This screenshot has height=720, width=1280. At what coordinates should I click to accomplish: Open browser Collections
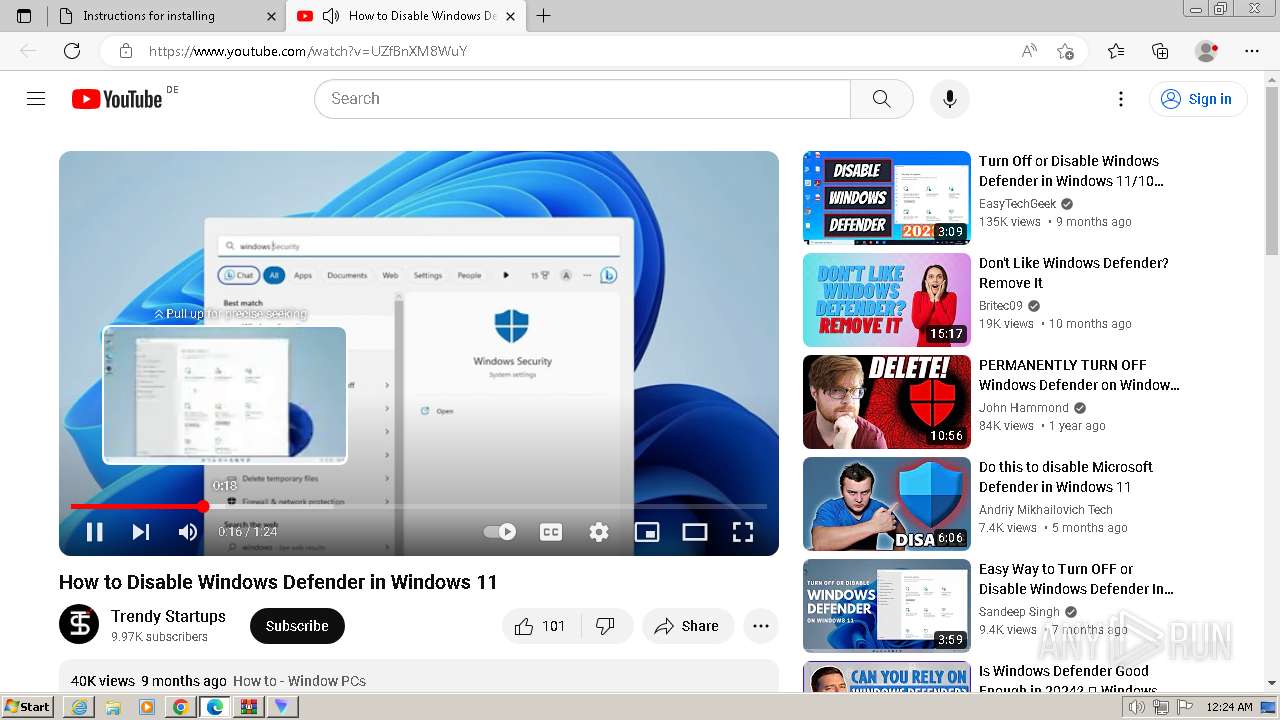tap(1160, 51)
